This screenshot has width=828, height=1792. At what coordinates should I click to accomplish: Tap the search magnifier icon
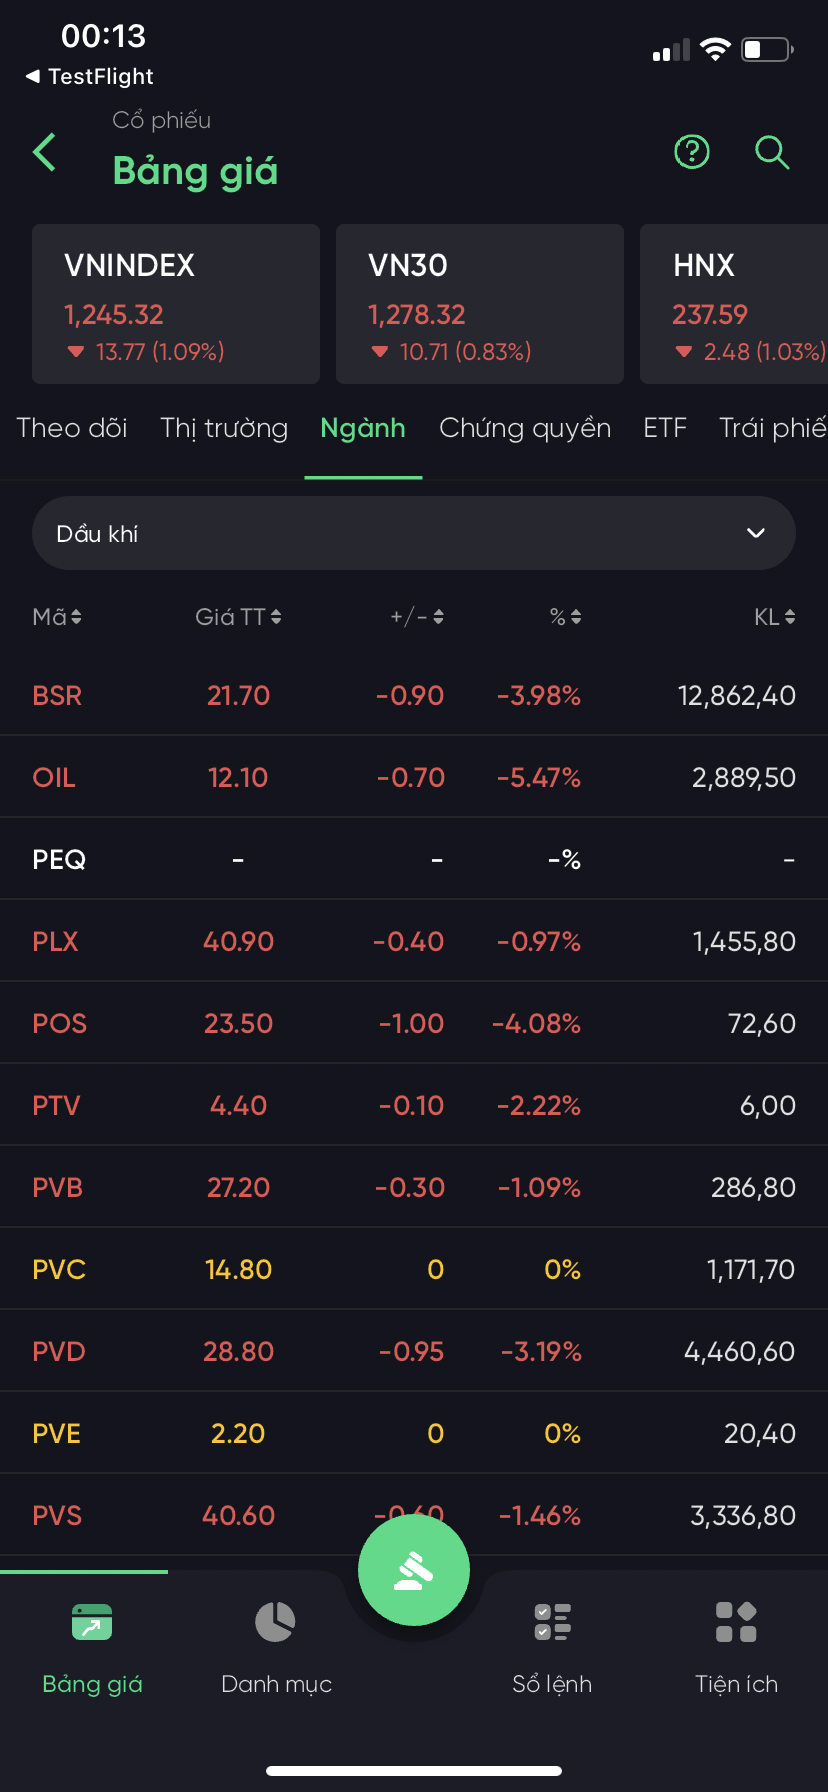tap(772, 152)
